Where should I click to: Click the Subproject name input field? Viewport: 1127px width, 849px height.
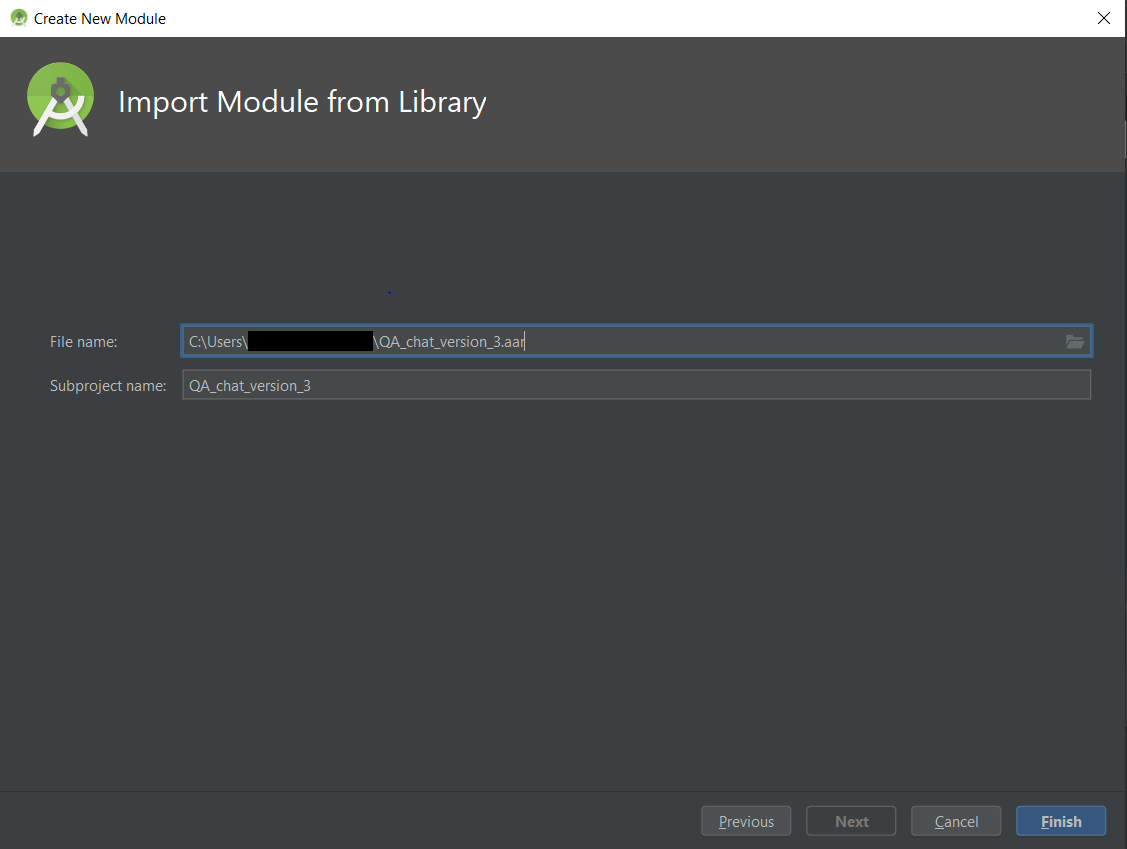point(637,385)
